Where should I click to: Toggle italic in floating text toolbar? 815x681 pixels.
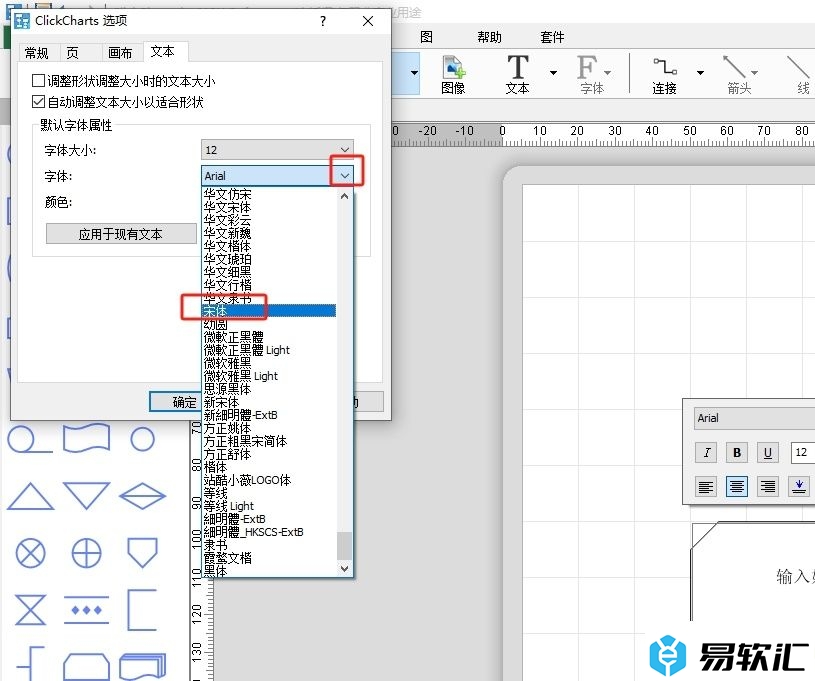(706, 452)
